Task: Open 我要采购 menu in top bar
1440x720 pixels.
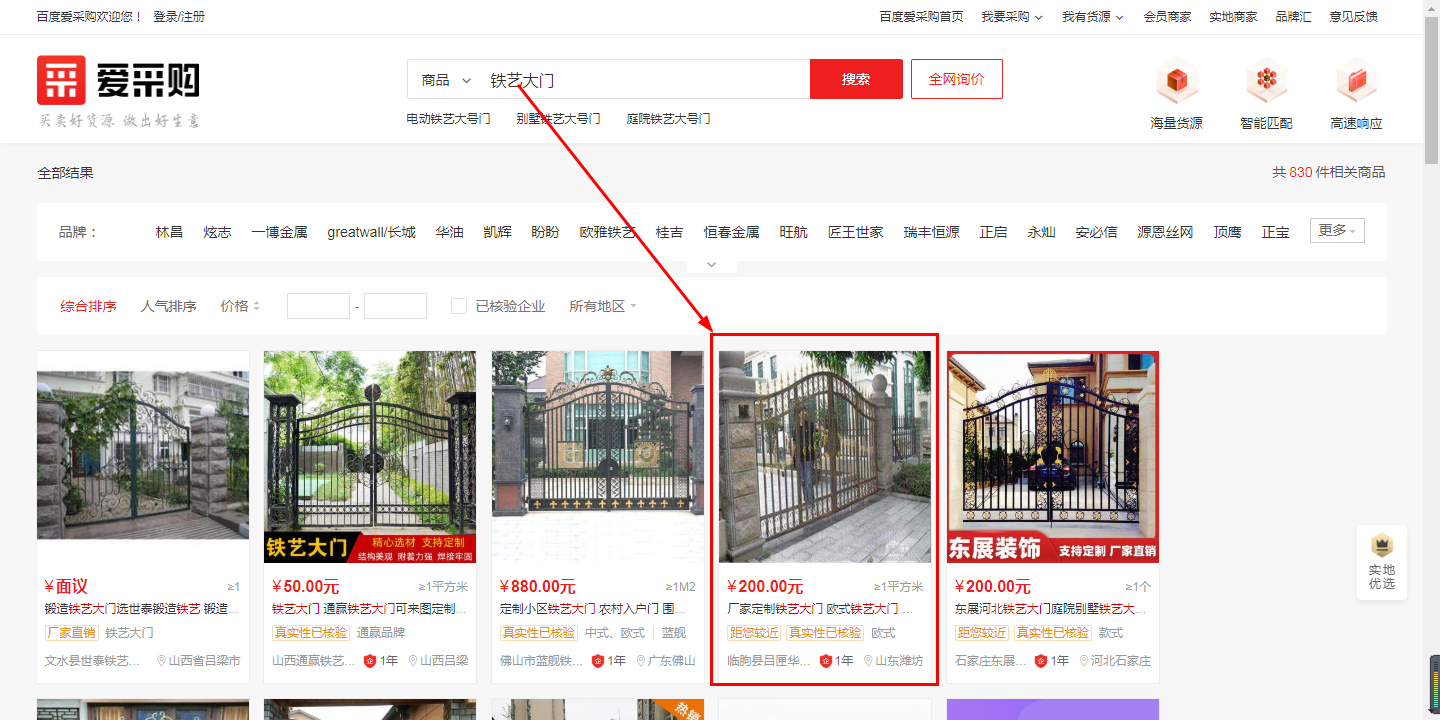Action: [x=1011, y=17]
